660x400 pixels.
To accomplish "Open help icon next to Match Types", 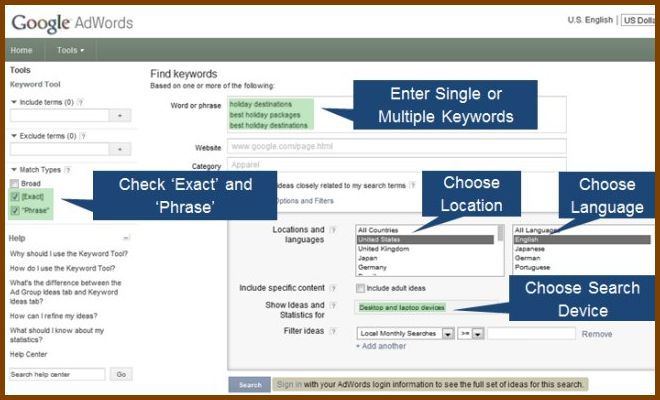I will tap(68, 170).
